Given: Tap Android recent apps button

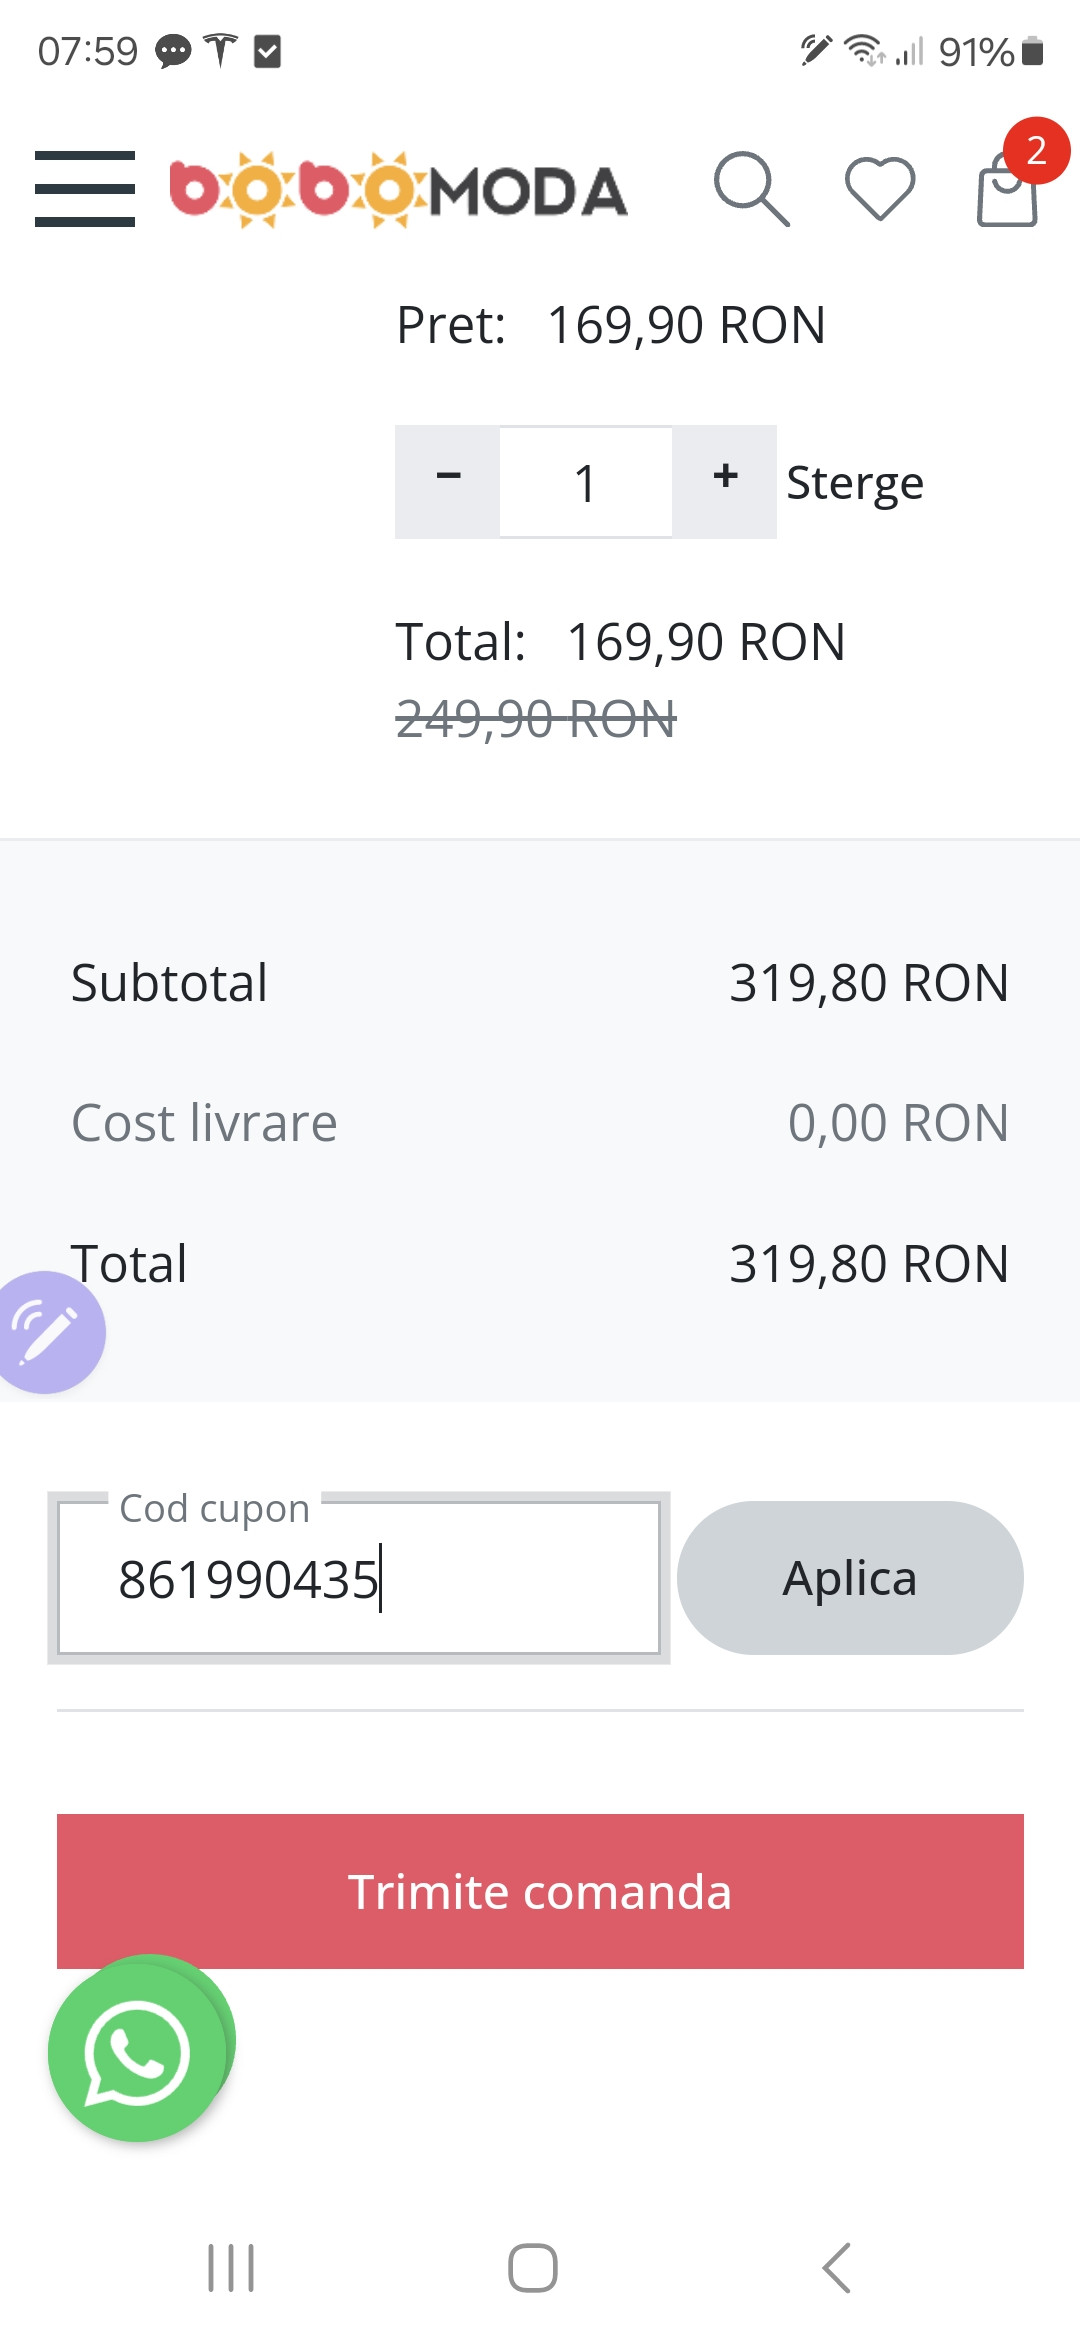Looking at the screenshot, I should coord(231,2267).
